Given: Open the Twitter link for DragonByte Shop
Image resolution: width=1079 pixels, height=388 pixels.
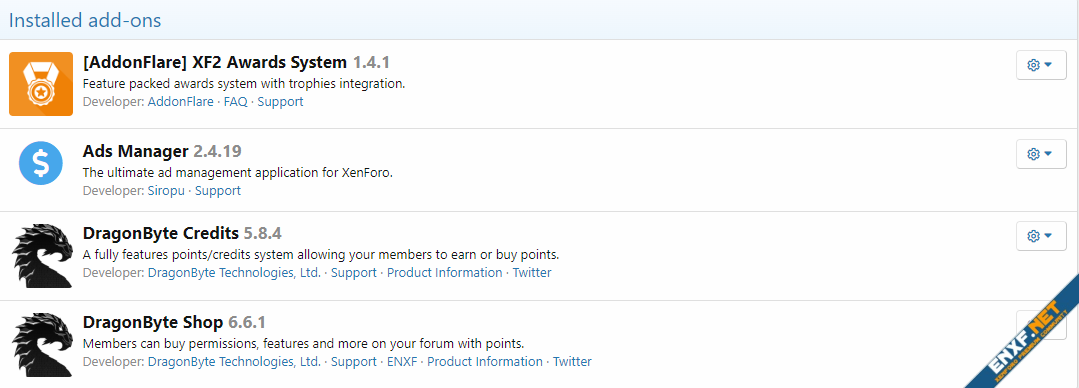Looking at the screenshot, I should [572, 361].
